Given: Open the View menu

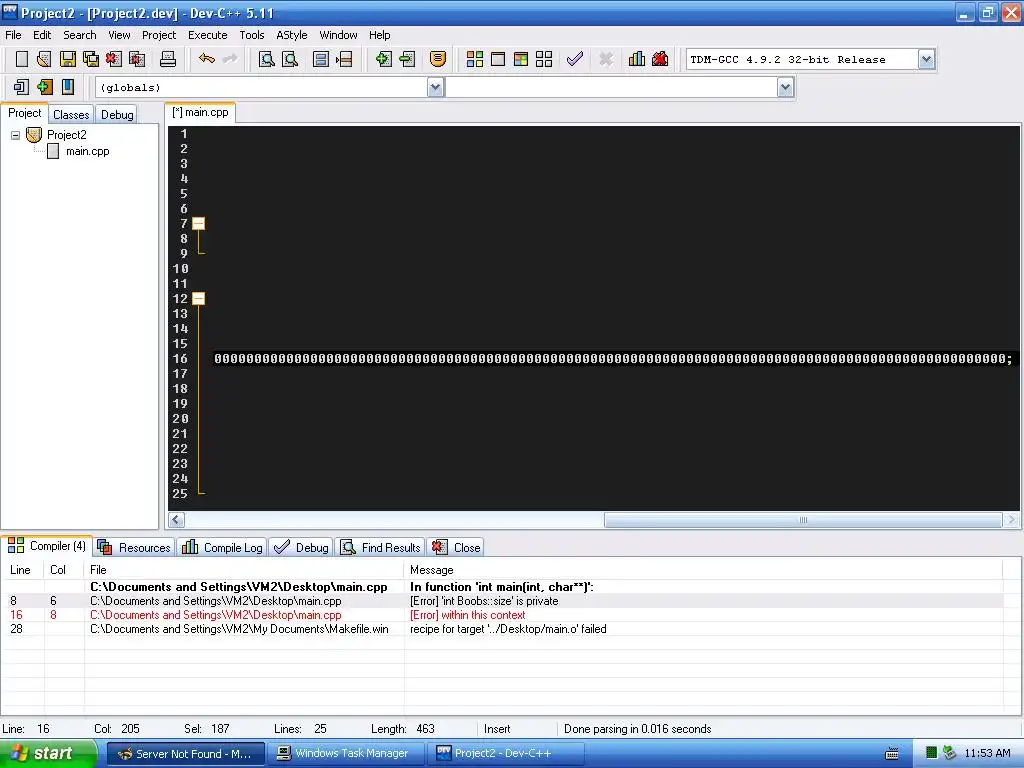Looking at the screenshot, I should tap(119, 35).
